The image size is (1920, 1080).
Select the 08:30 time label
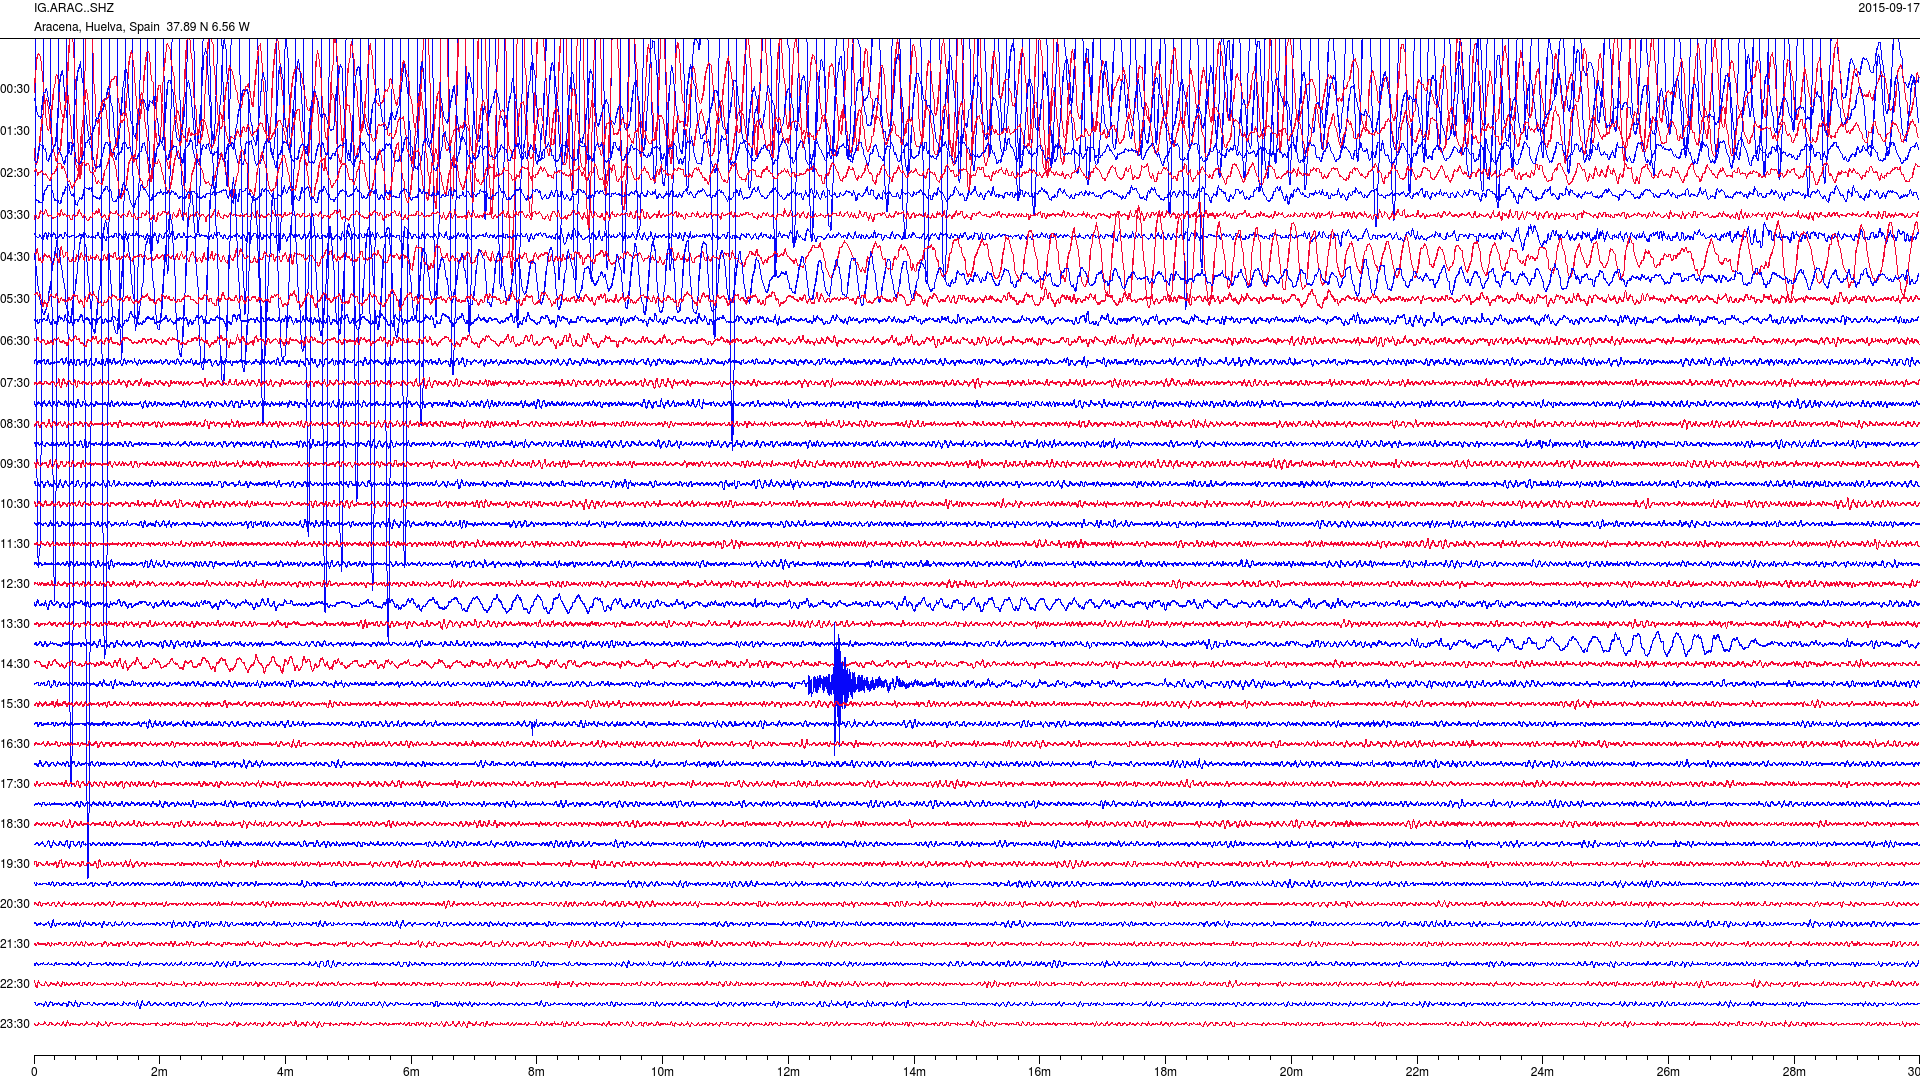coord(15,424)
